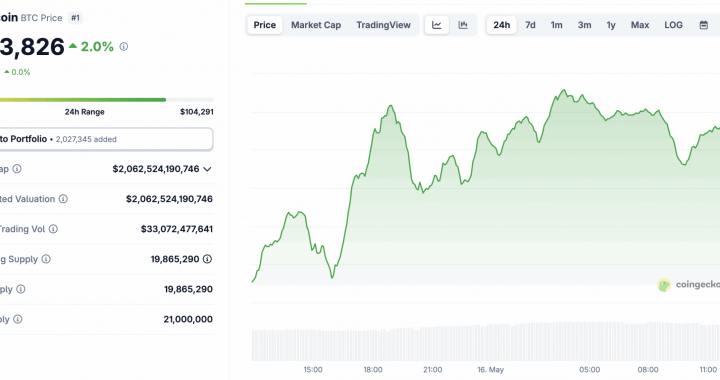Click info icon beside Market Cap label
Viewport: 720px width, 380px height.
17,169
